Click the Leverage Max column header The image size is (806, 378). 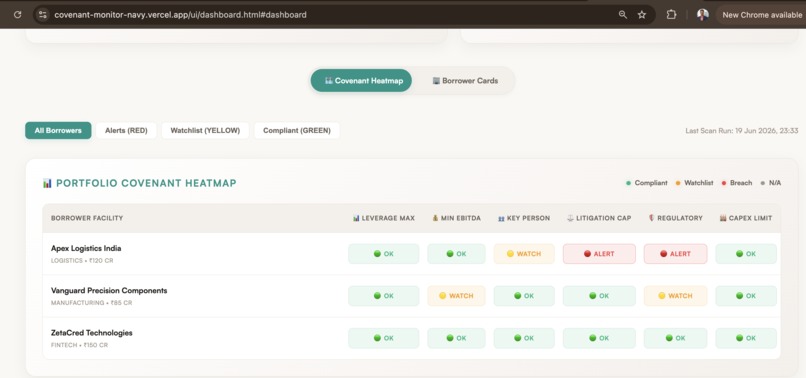[383, 218]
